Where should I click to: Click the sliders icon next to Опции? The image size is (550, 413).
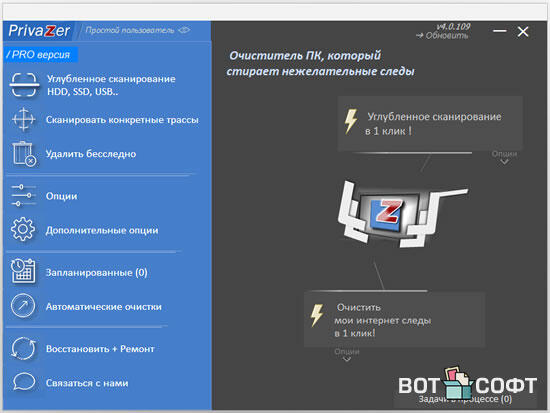(23, 195)
